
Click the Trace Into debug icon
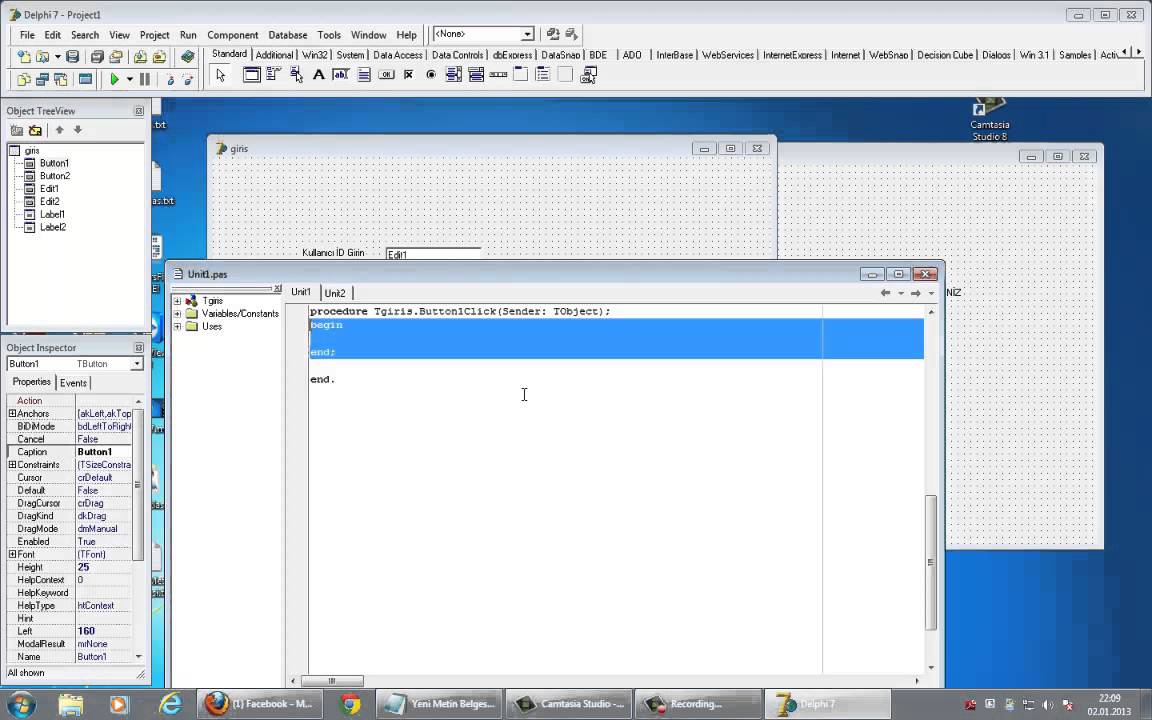click(x=170, y=79)
